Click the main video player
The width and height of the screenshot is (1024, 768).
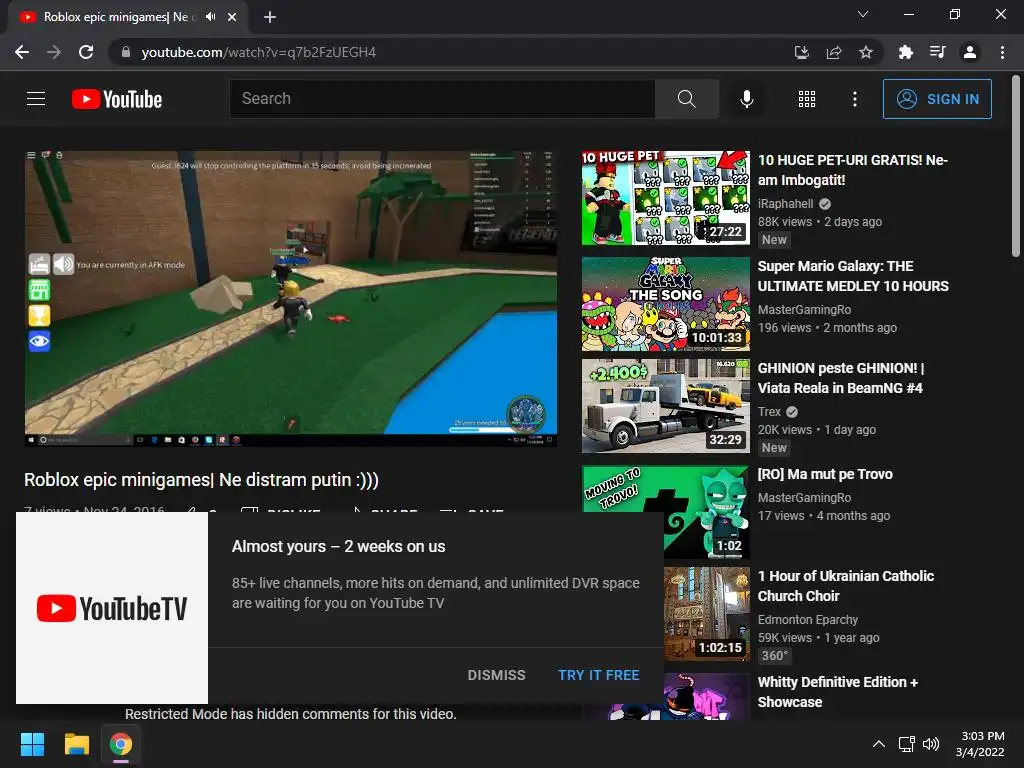(291, 298)
